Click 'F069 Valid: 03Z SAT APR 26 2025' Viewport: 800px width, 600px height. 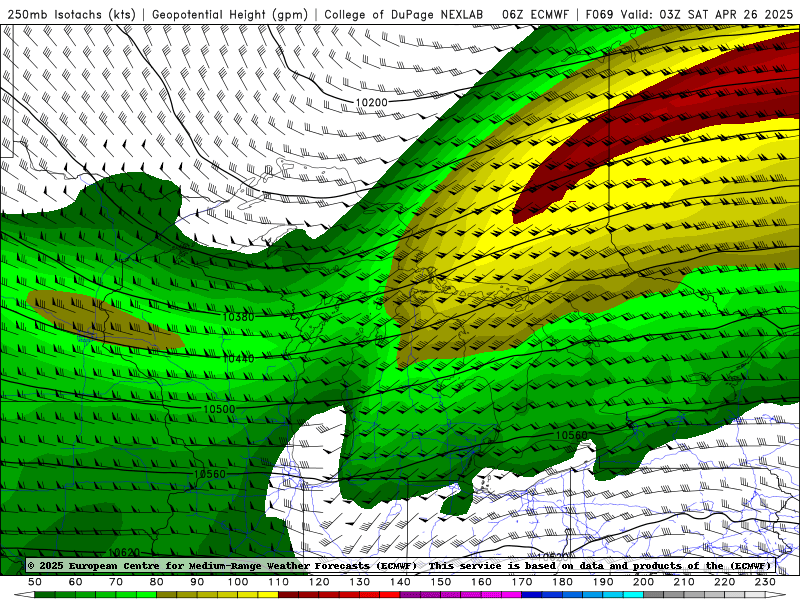point(689,14)
